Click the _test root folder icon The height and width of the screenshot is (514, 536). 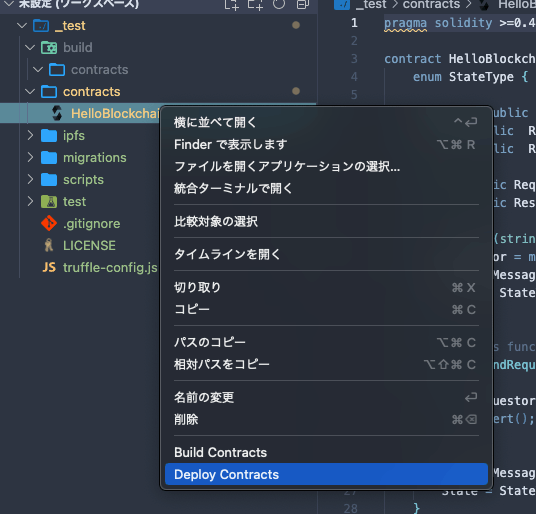pos(41,26)
